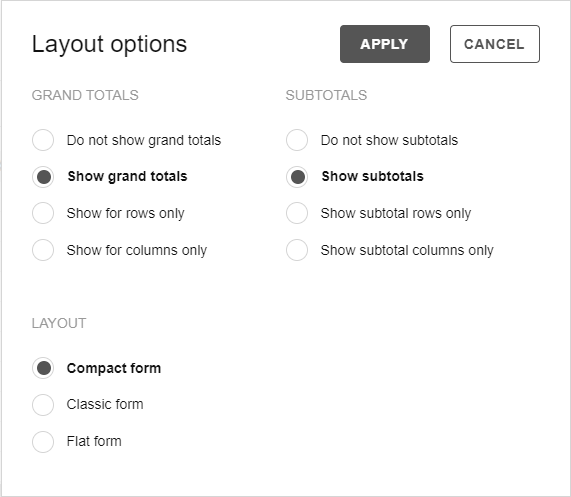Click the 'Classic form' label text
The height and width of the screenshot is (497, 571).
105,404
